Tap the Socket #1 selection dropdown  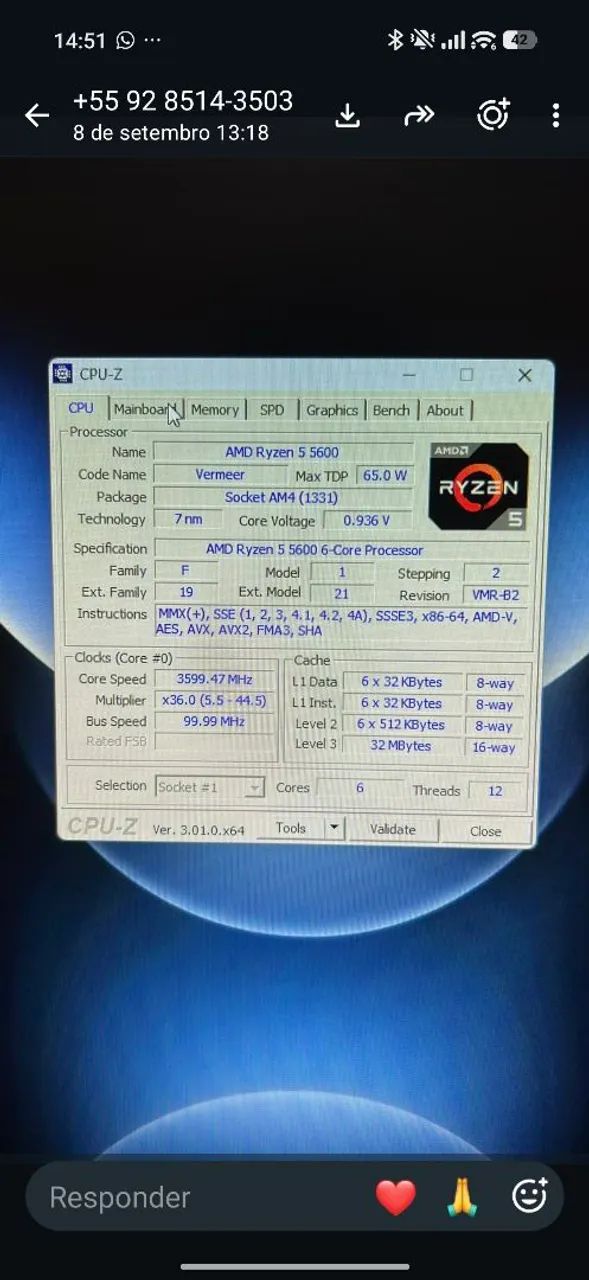point(210,787)
